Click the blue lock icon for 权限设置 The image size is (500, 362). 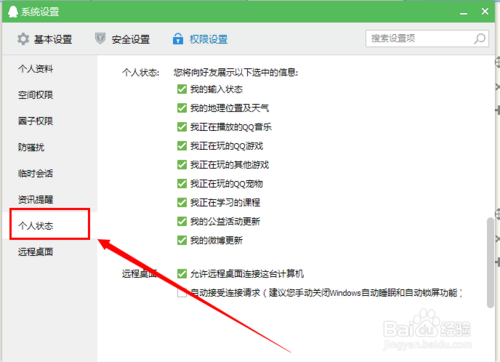178,39
